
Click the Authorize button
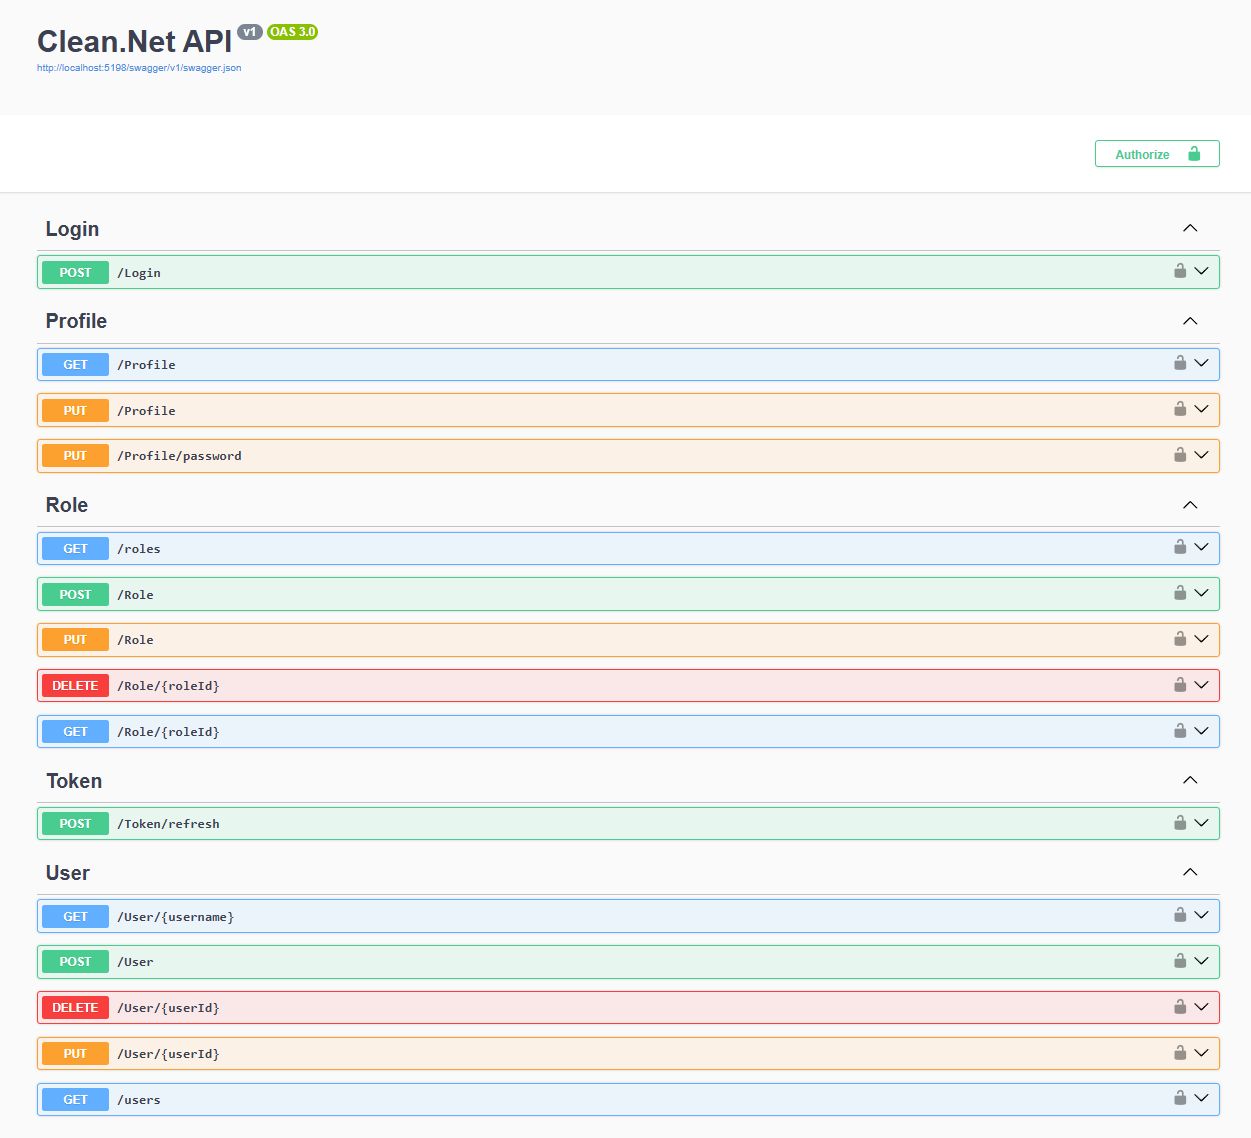tap(1156, 154)
